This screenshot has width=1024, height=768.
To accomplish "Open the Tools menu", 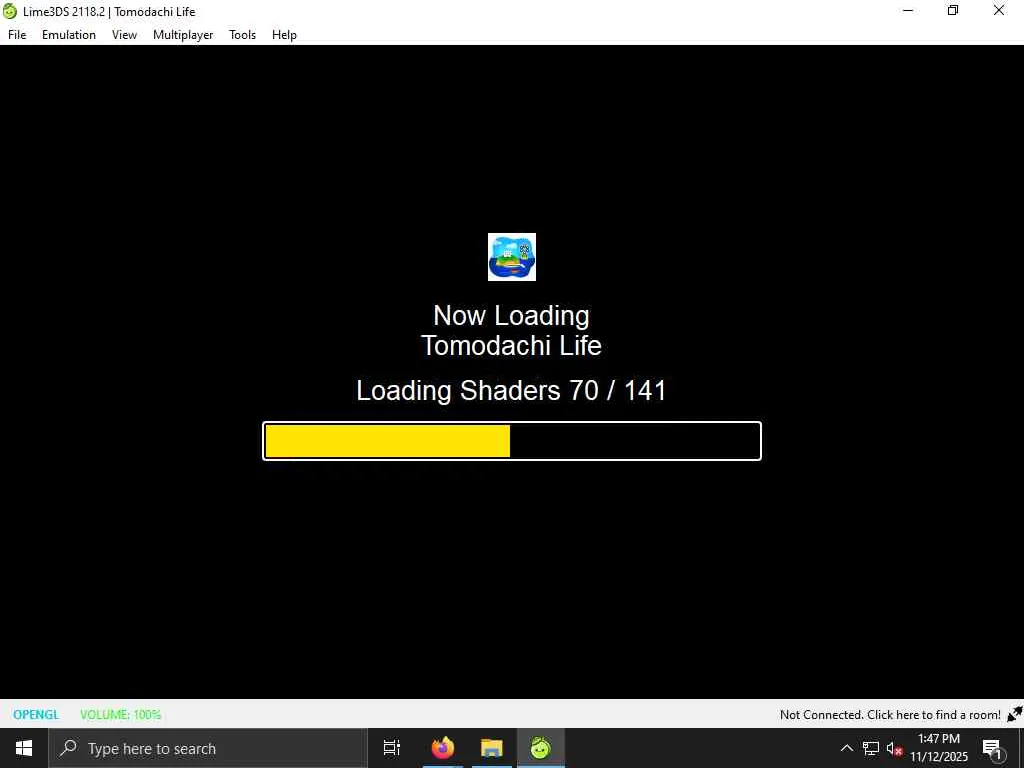I will (242, 35).
